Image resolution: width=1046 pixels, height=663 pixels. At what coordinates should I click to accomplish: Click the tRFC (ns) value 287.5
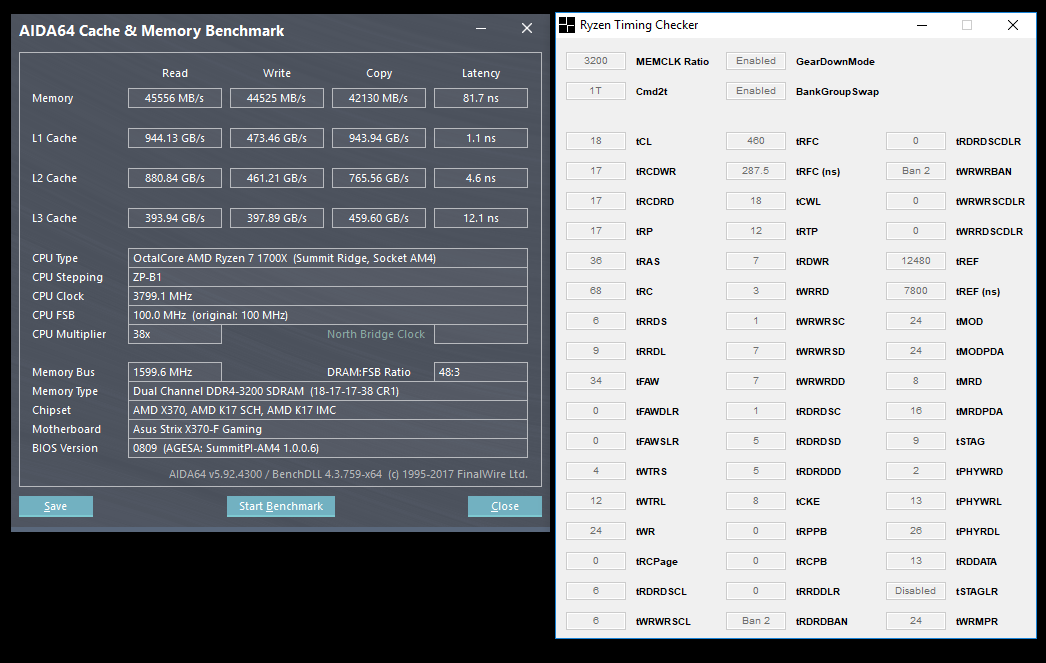tap(756, 171)
